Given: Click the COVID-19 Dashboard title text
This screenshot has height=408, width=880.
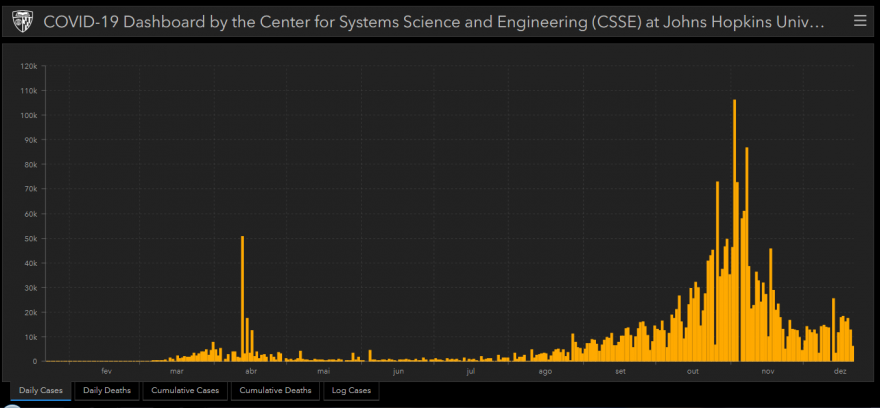Looking at the screenshot, I should click(x=434, y=22).
